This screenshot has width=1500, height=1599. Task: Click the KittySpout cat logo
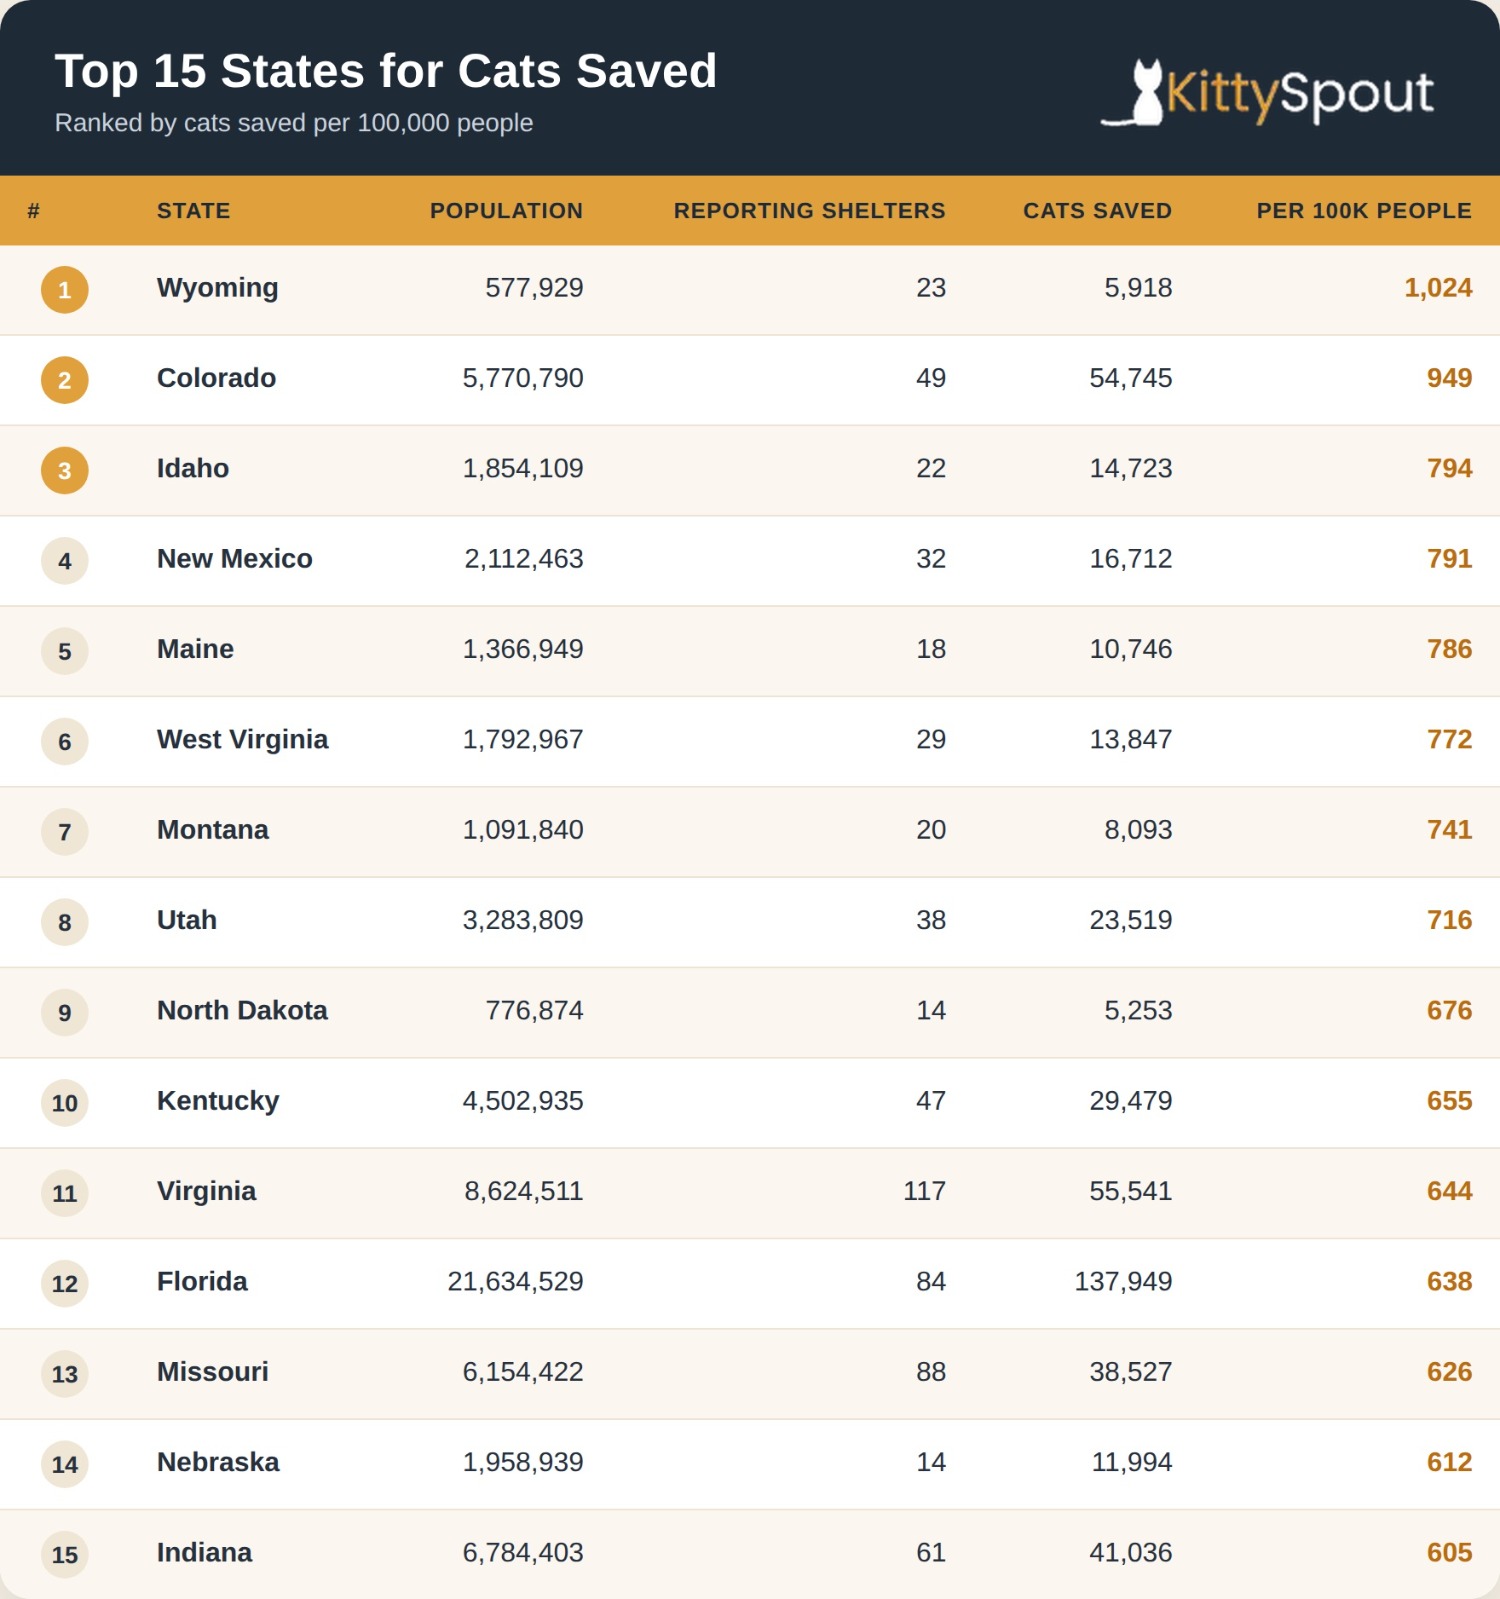1267,93
